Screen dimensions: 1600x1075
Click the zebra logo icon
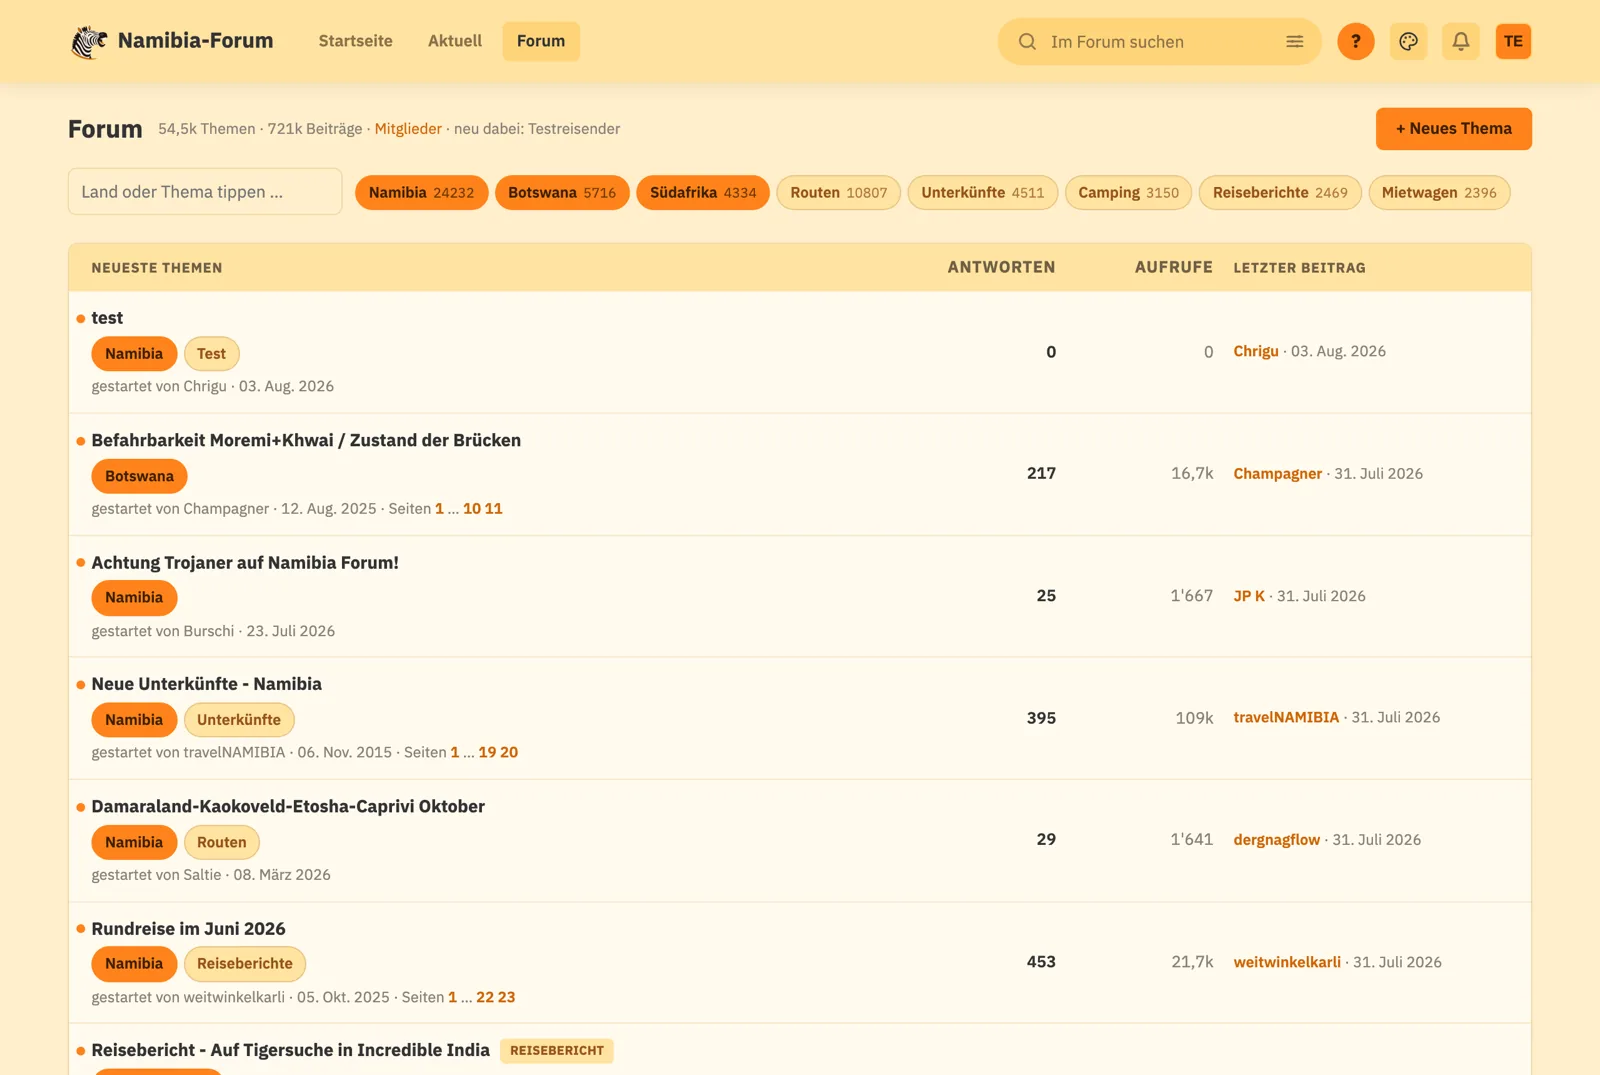[x=89, y=41]
